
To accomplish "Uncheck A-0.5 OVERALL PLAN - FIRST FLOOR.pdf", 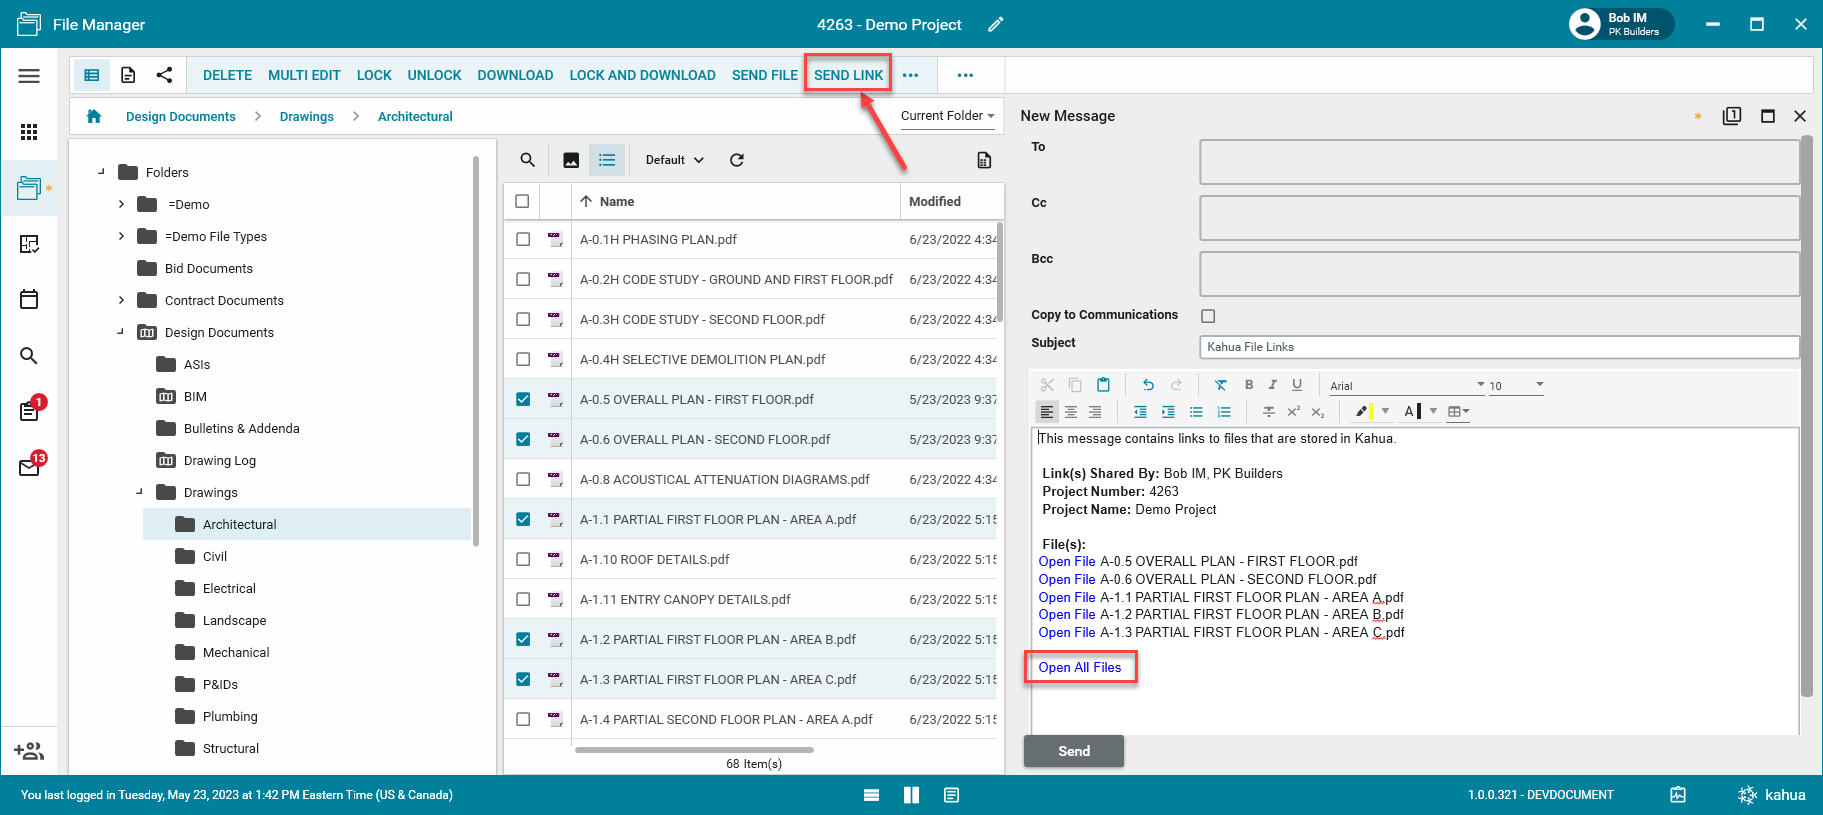I will (523, 399).
